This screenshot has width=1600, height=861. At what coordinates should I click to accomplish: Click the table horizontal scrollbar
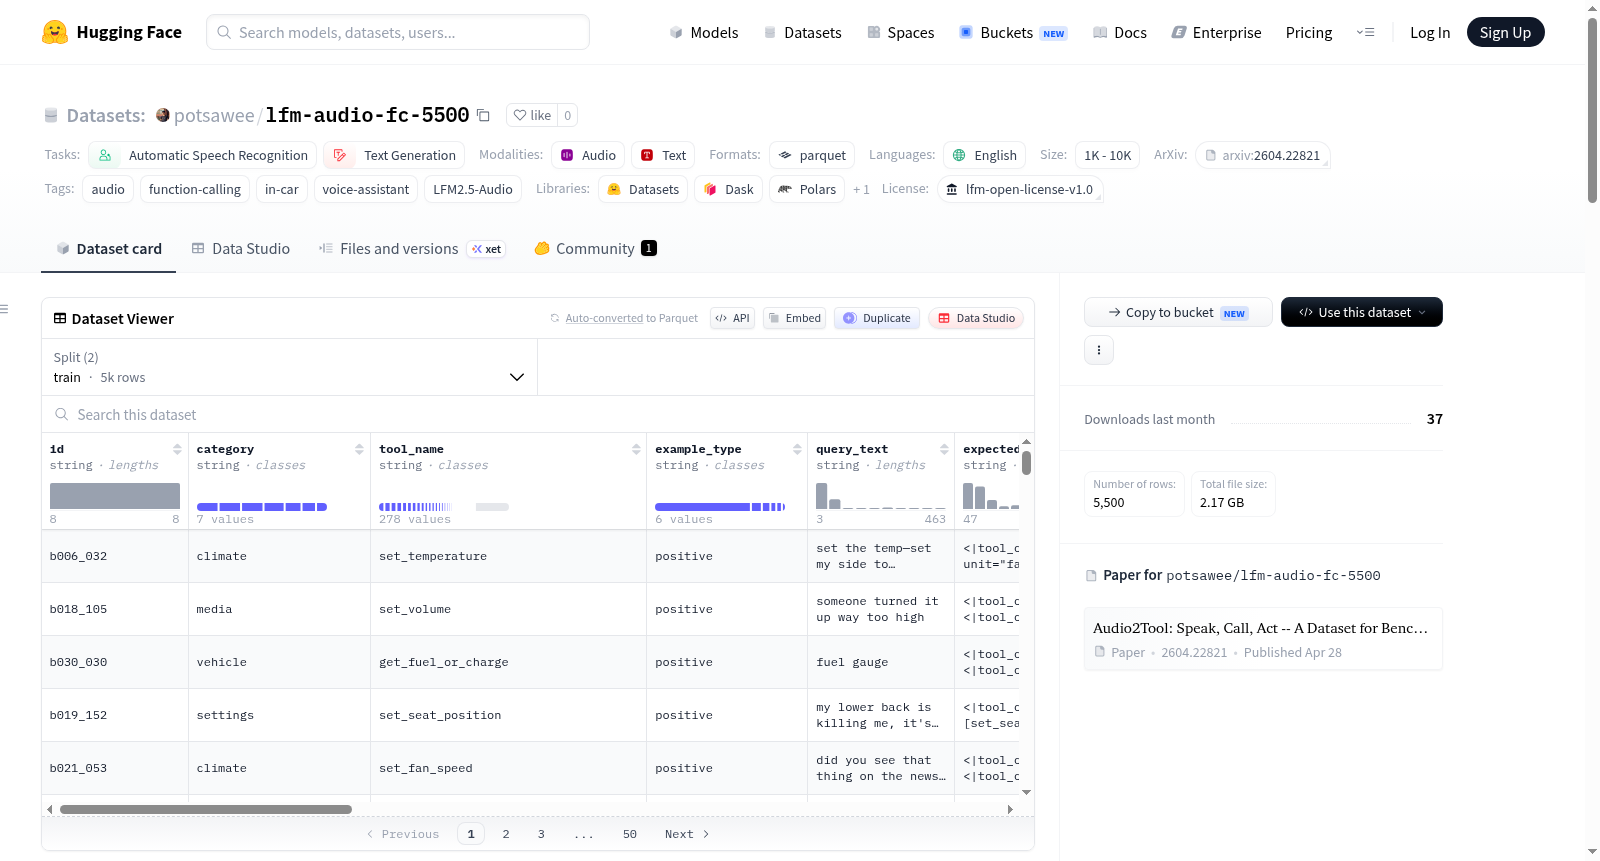tap(206, 809)
